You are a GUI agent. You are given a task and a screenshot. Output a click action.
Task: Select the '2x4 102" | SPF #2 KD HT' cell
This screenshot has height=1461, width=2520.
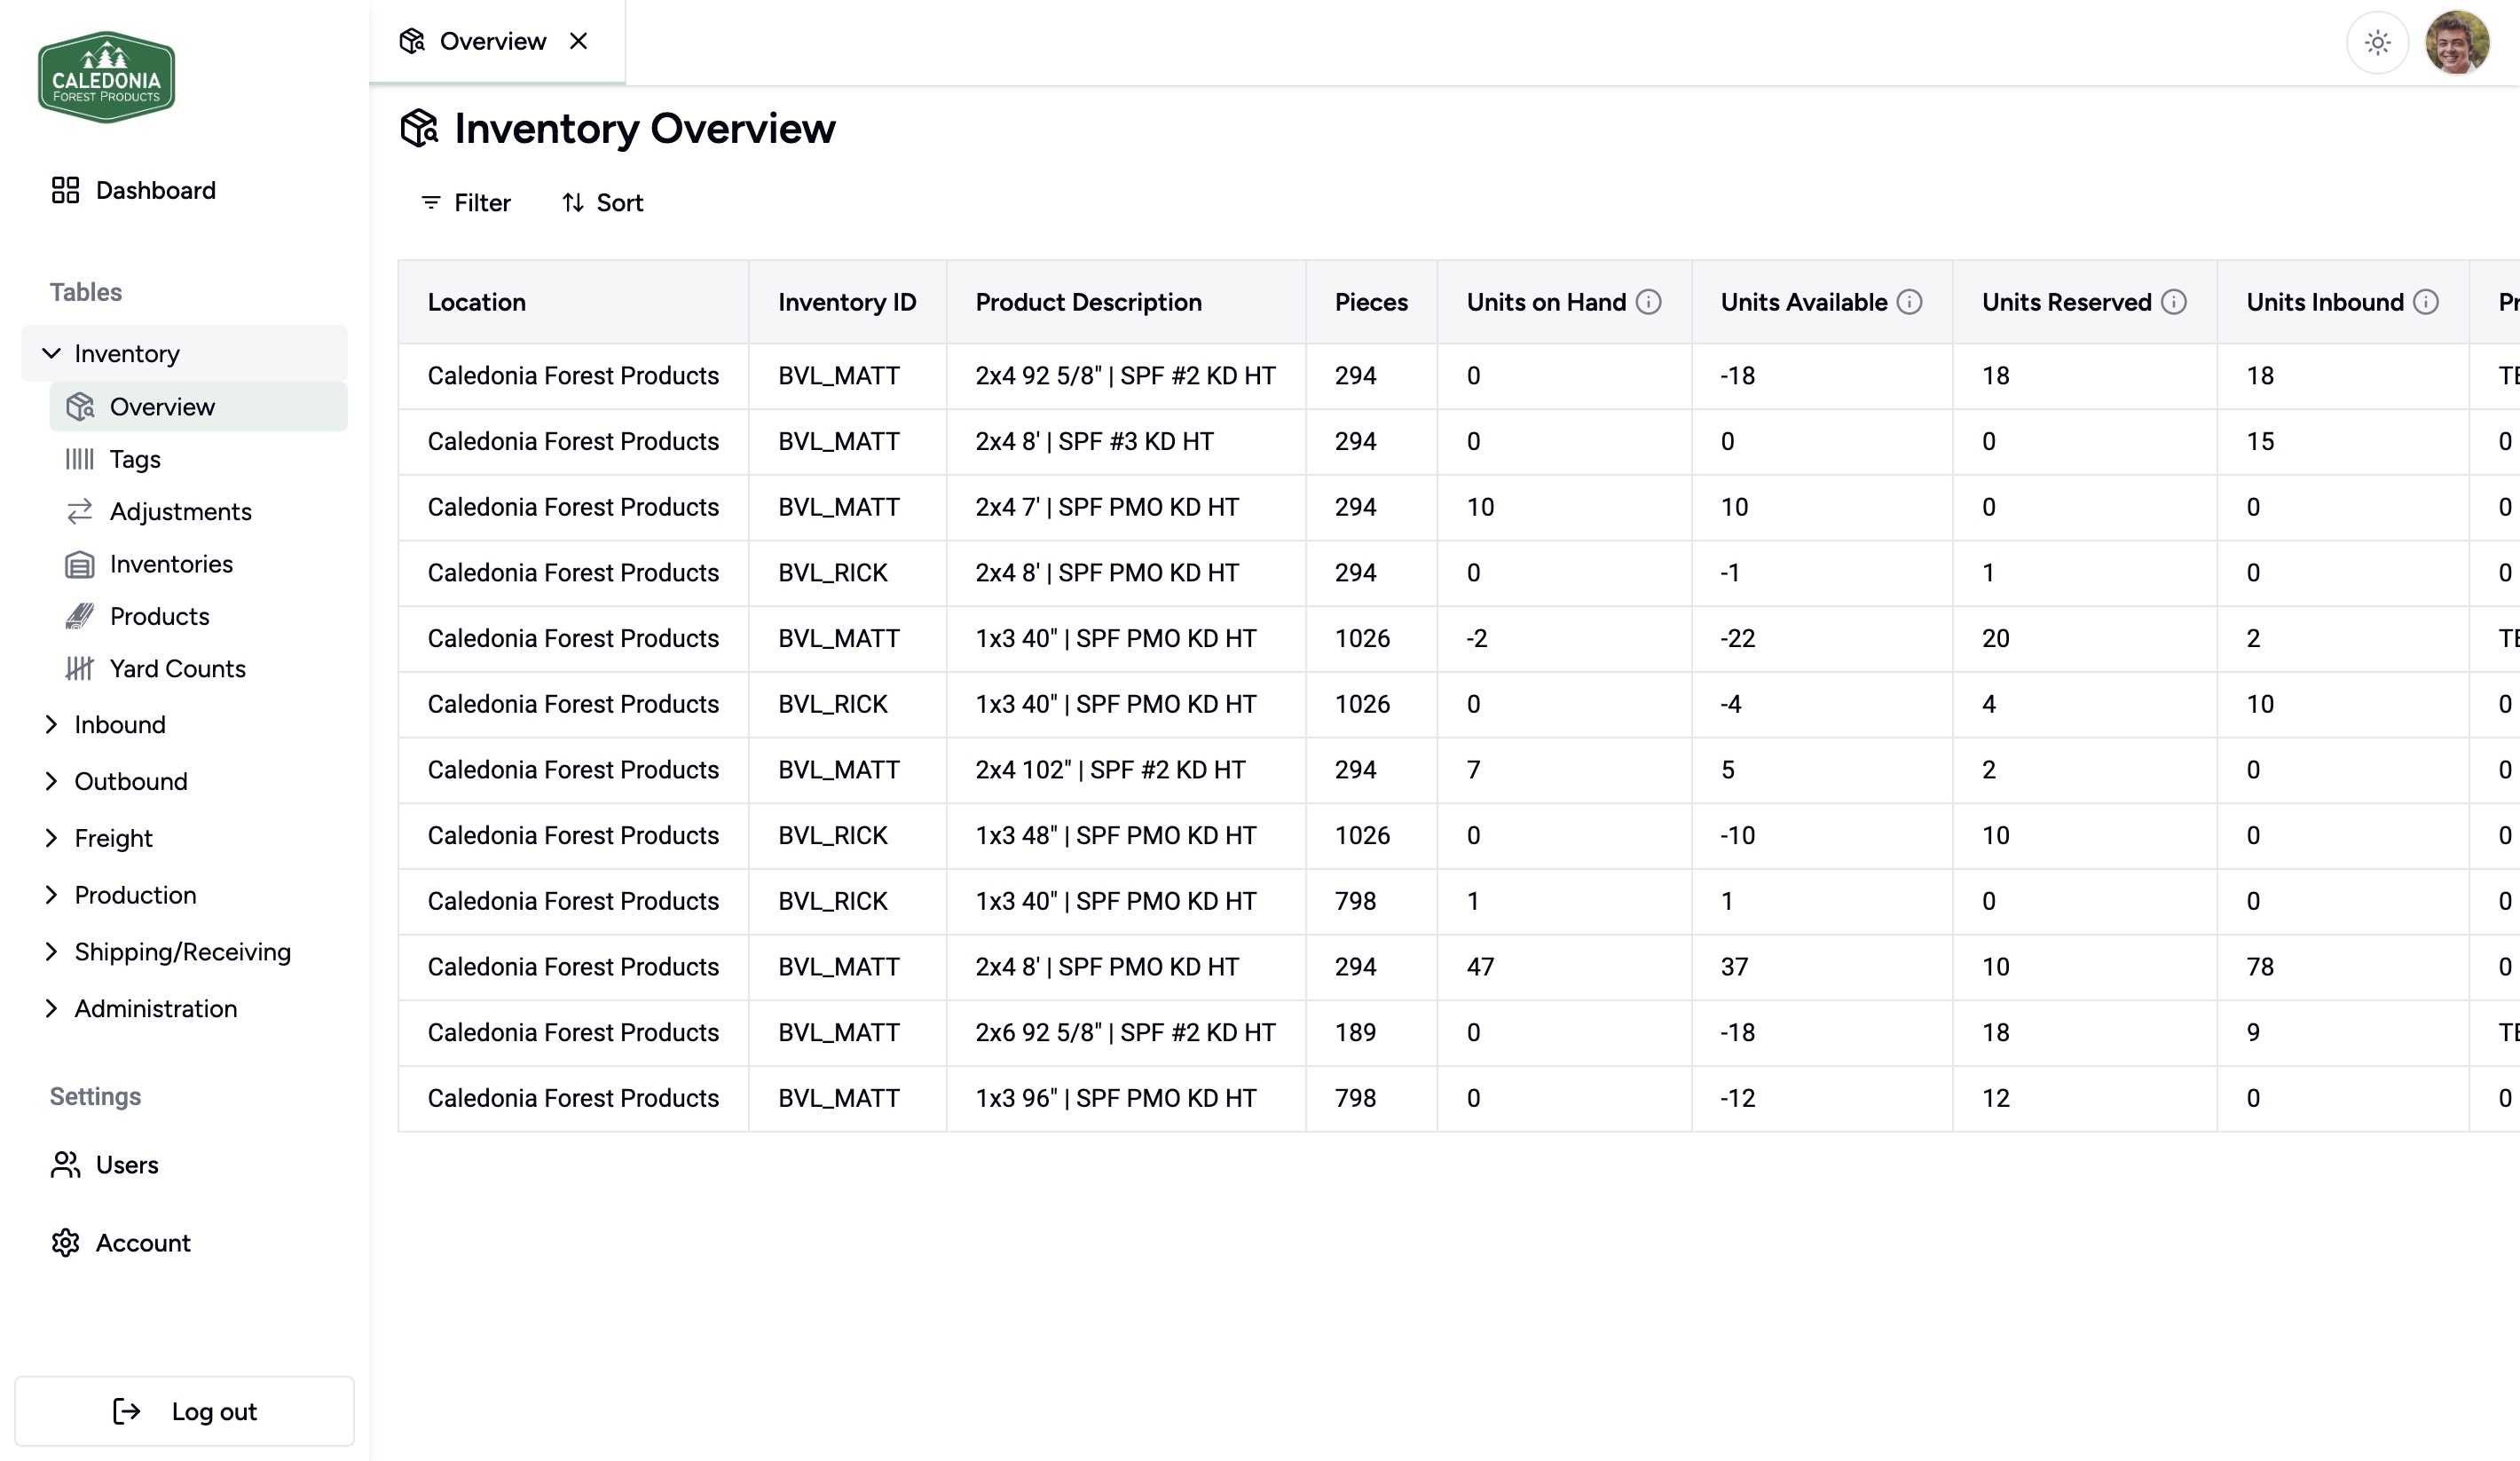click(1126, 770)
